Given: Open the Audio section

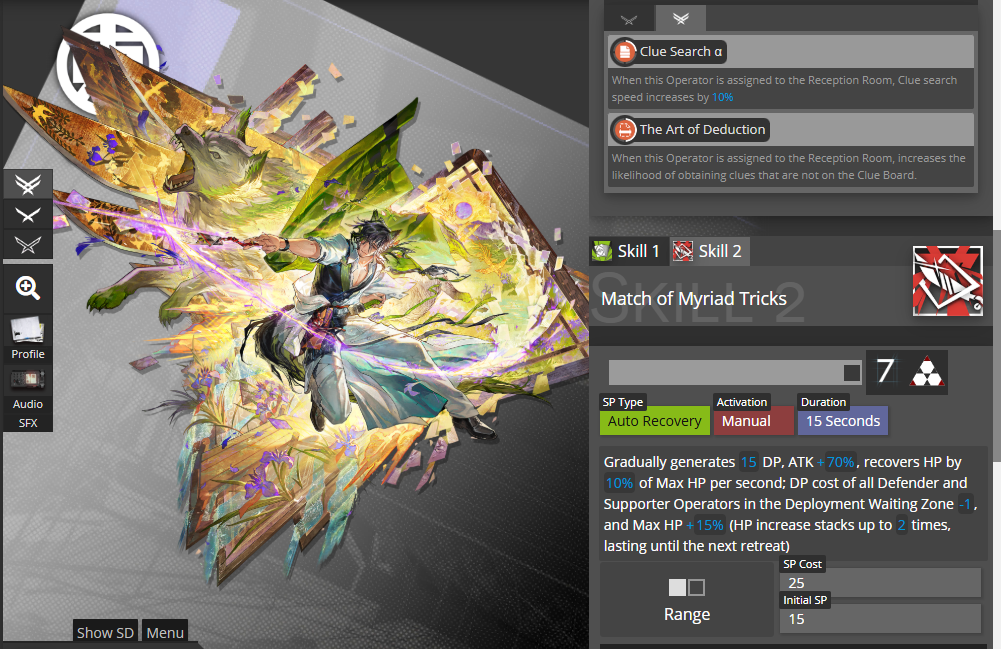Looking at the screenshot, I should pyautogui.click(x=27, y=389).
